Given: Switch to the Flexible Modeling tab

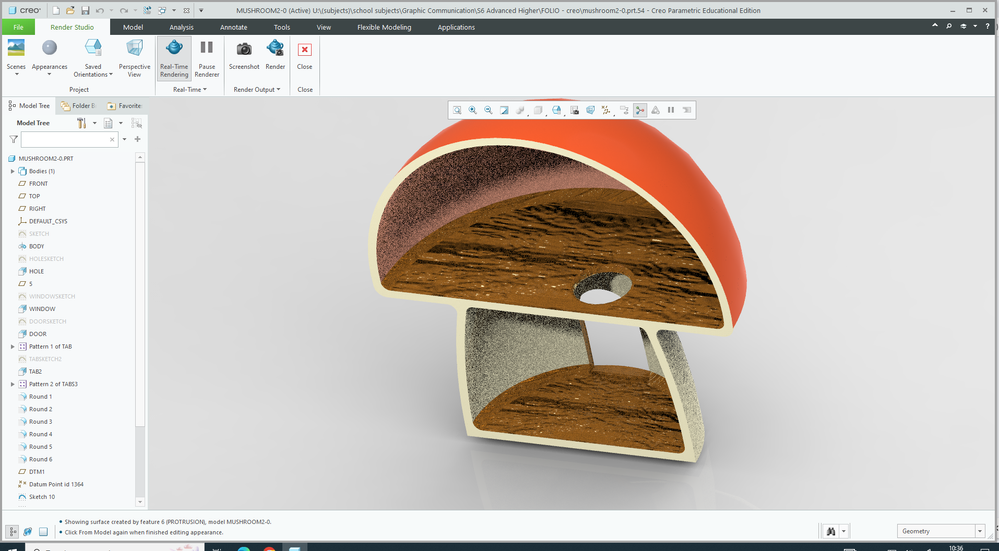Looking at the screenshot, I should (384, 27).
